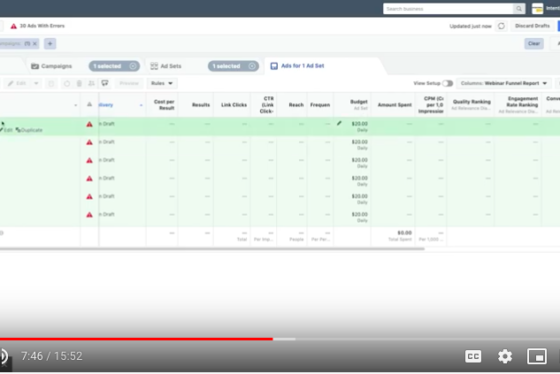Click the people audience icon in the toolbar
Image resolution: width=560 pixels, height=374 pixels.
(x=91, y=83)
